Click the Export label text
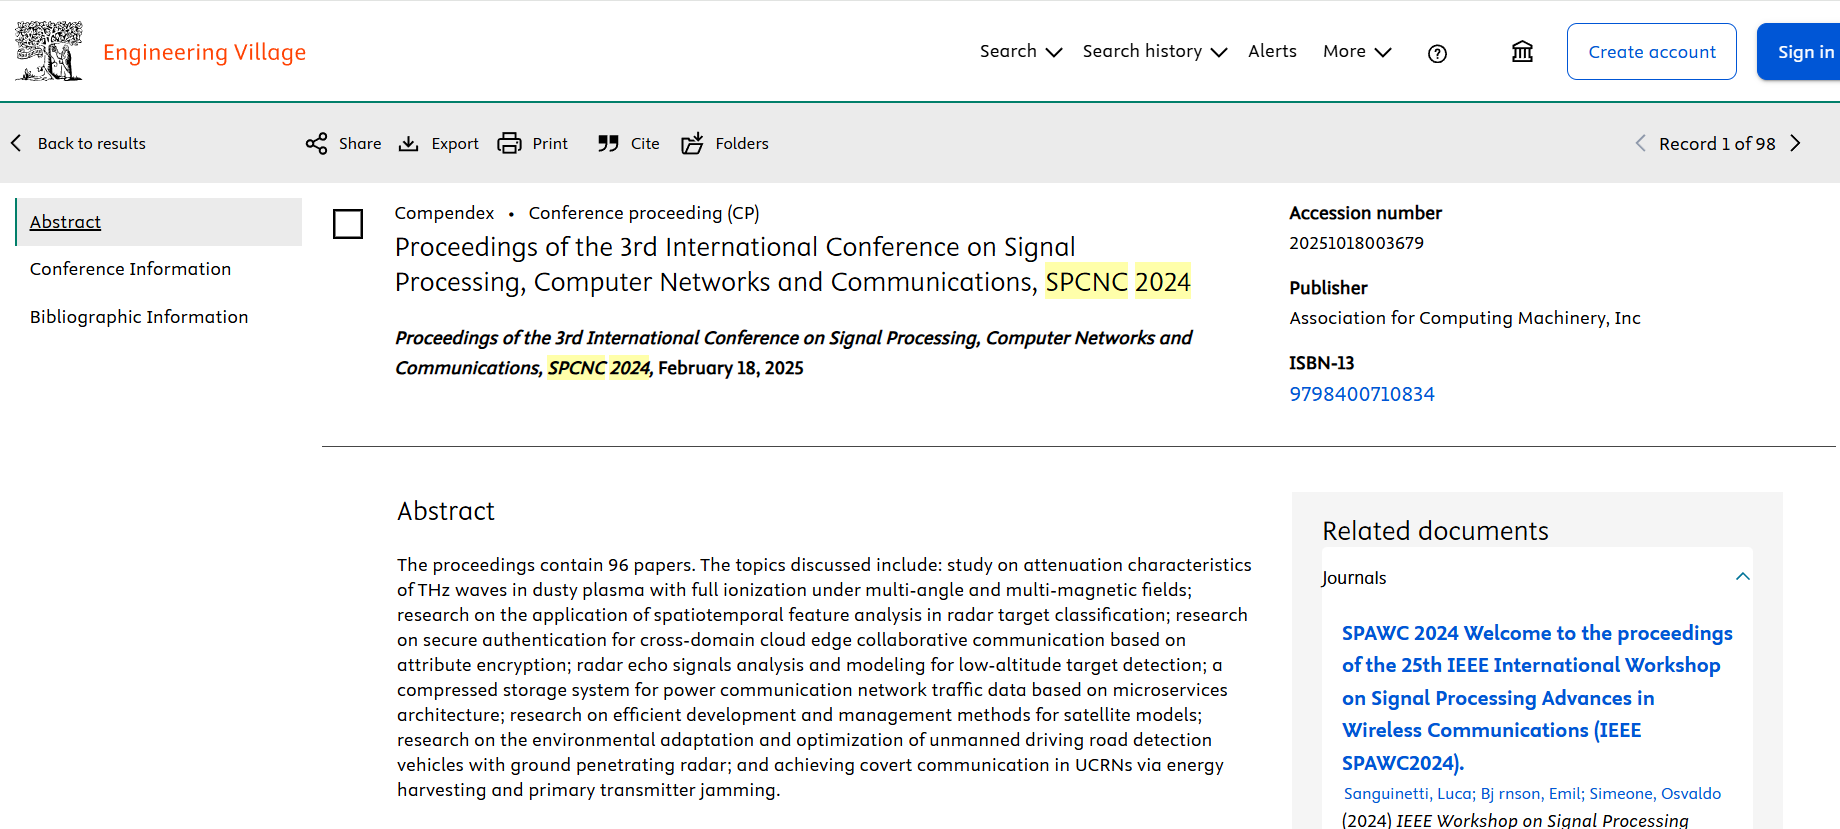Viewport: 1840px width, 829px height. pyautogui.click(x=455, y=143)
